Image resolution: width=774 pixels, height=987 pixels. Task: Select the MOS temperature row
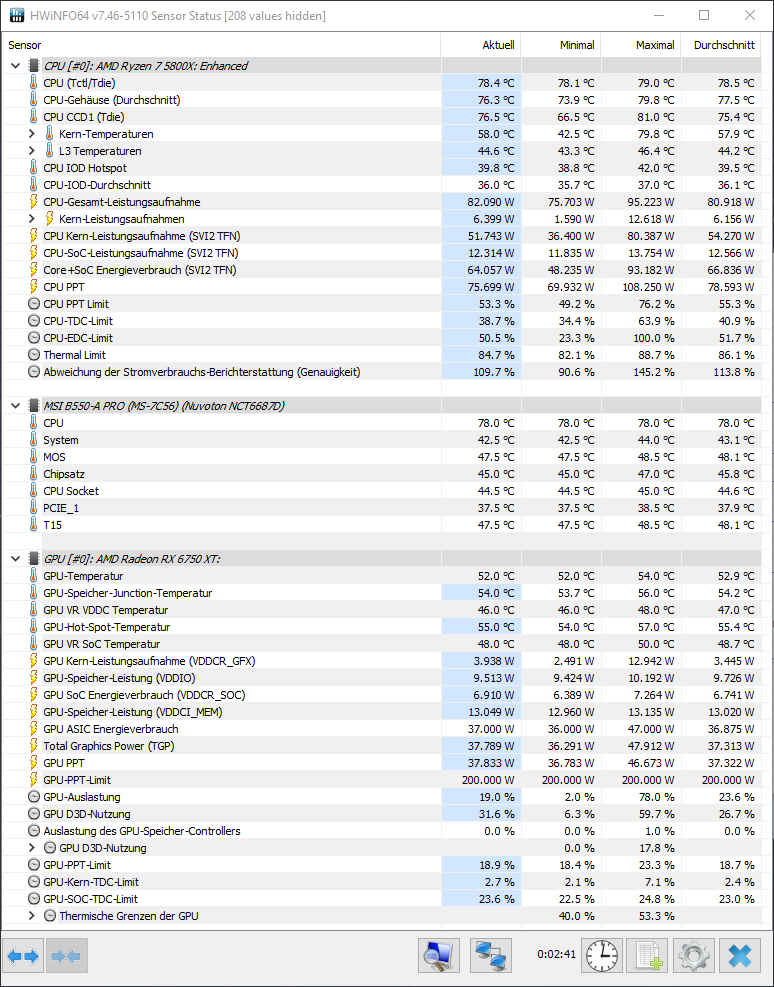pos(381,456)
